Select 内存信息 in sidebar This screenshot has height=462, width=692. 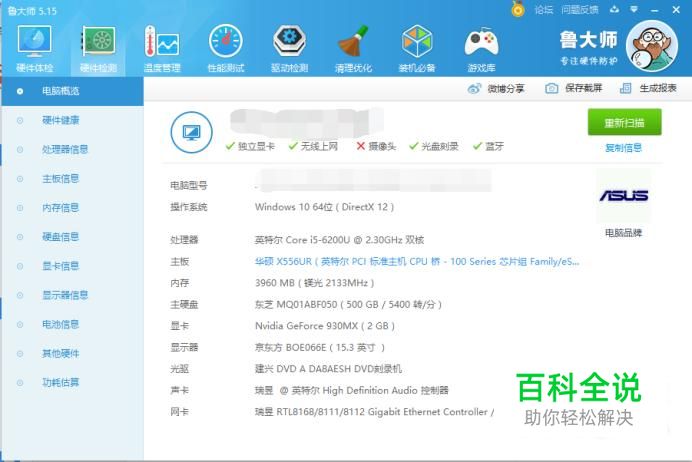point(72,207)
